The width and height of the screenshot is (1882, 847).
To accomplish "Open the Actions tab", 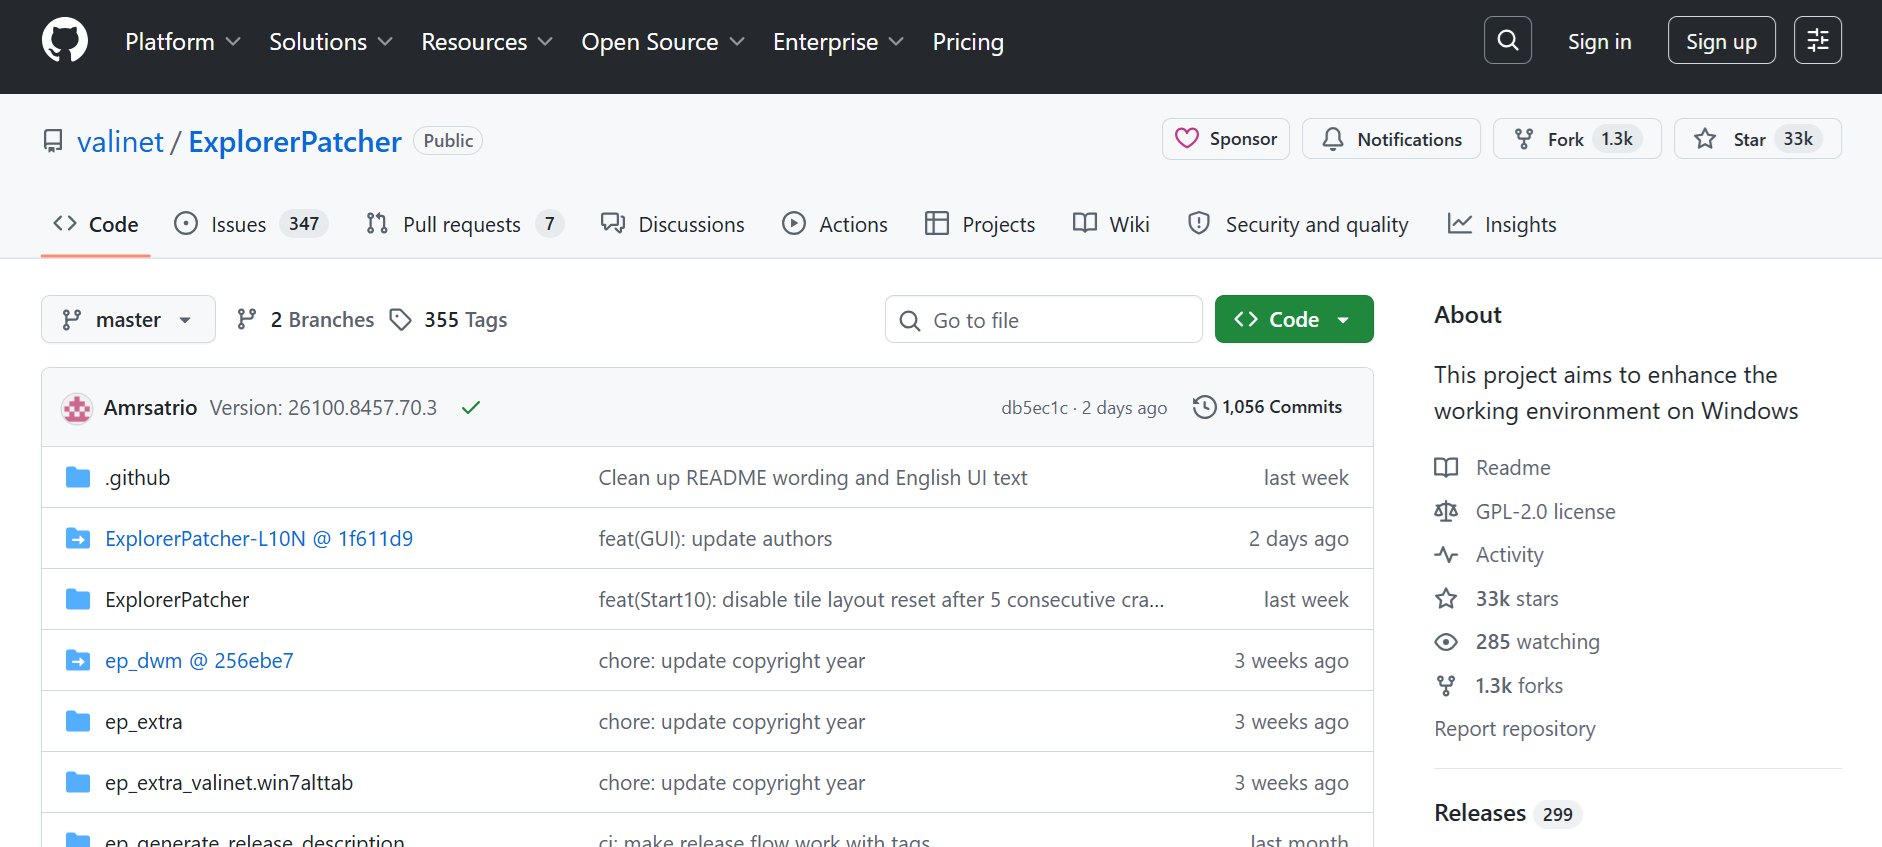I will (x=835, y=224).
